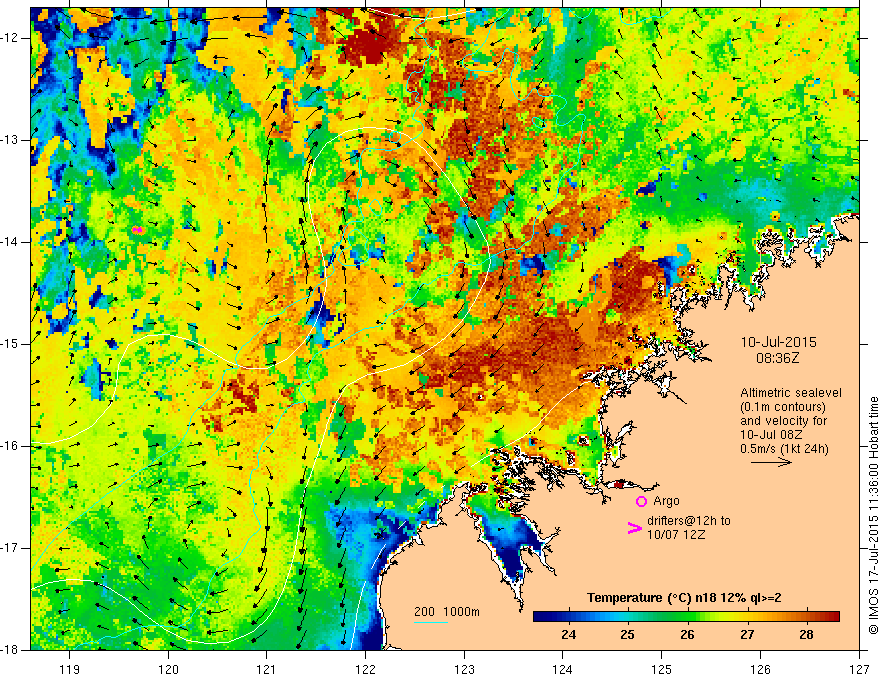Click the 'Temperature (°C) n18 12% ql>=2' title
The image size is (880, 680).
(684, 598)
